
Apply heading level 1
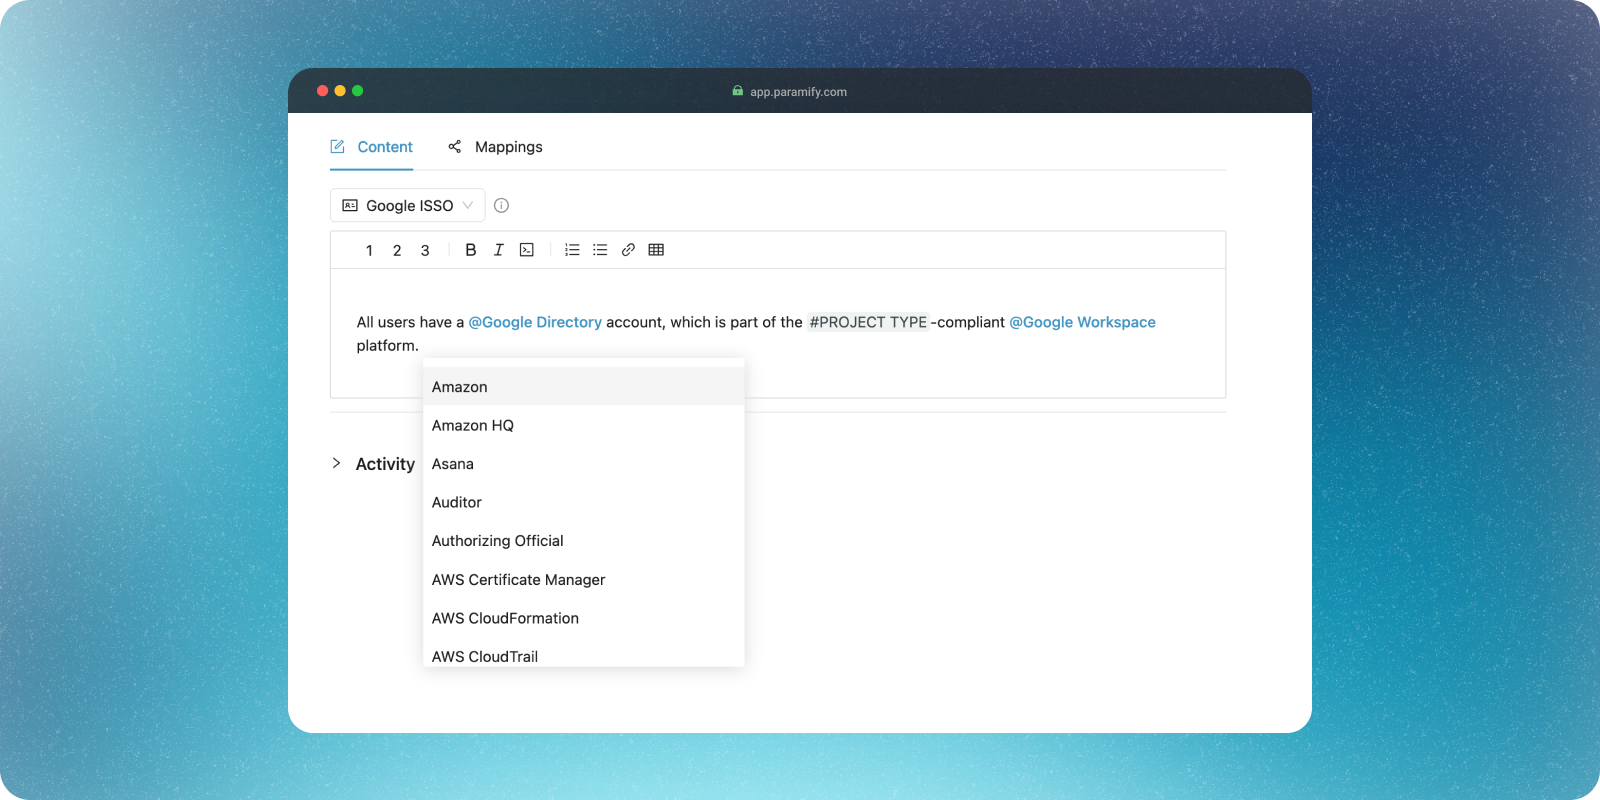pos(369,250)
